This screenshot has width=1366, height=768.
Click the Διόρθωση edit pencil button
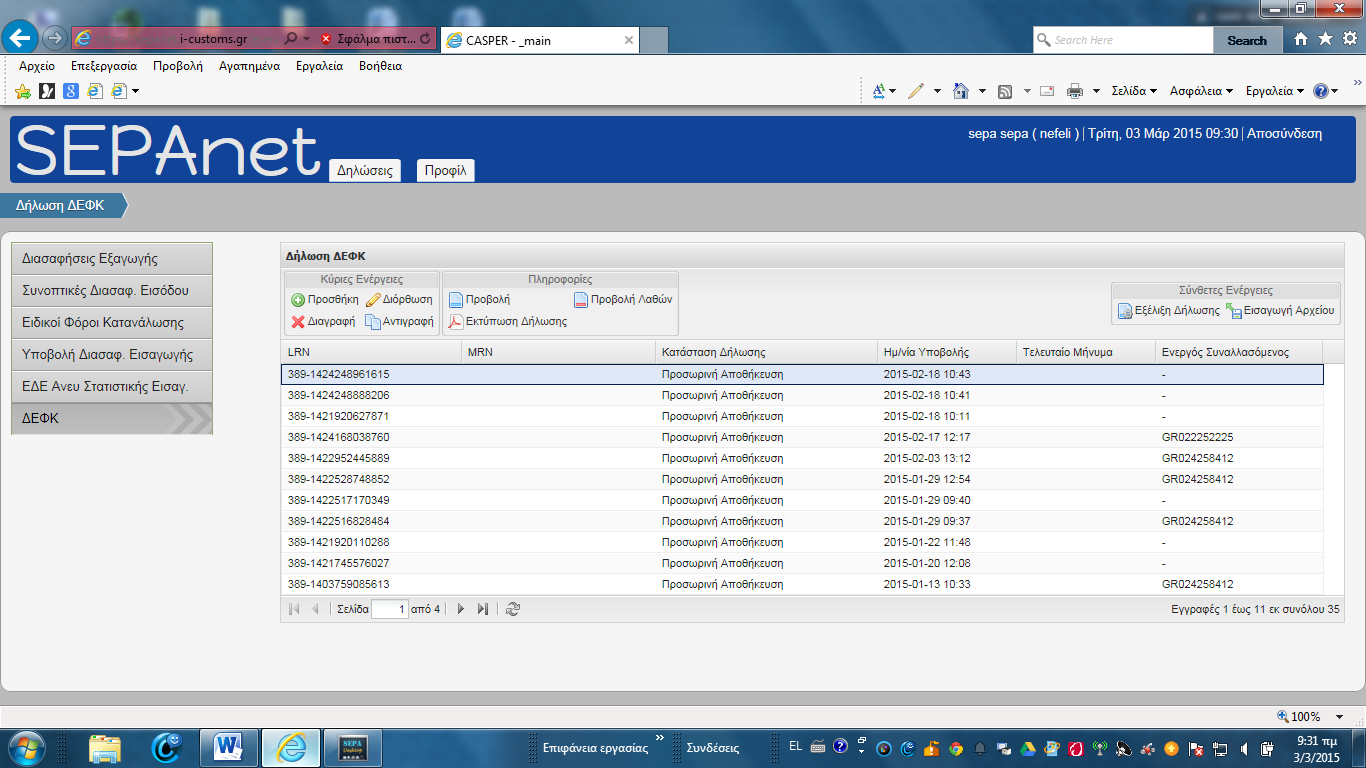click(x=399, y=299)
